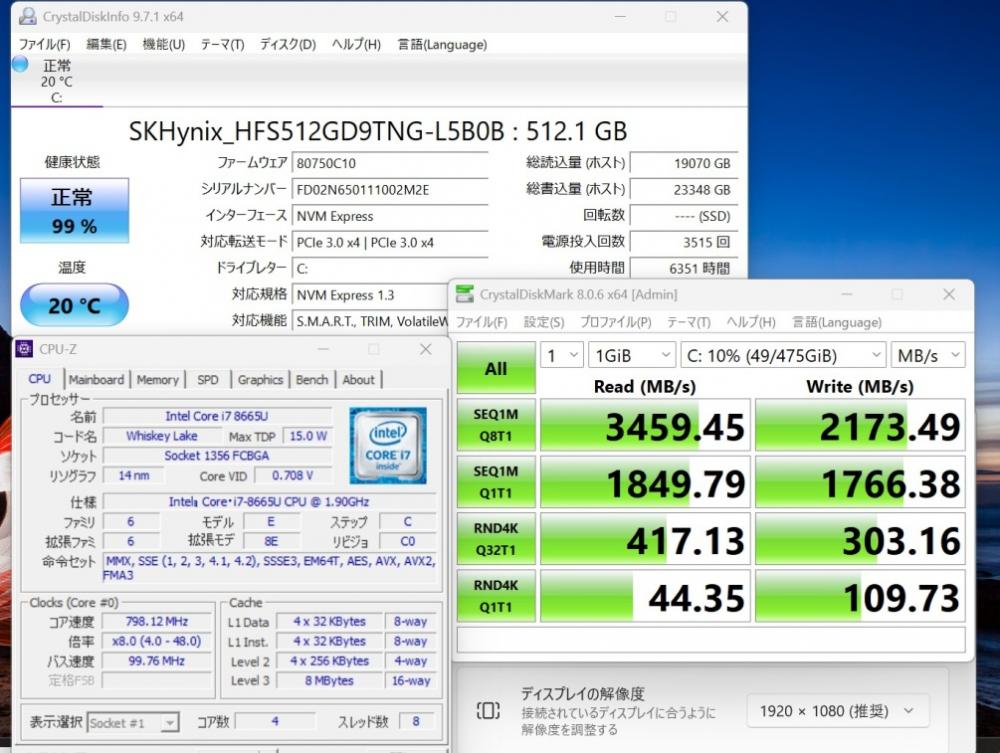Viewport: 1000px width, 753px height.
Task: Open 言語(Language) menu in CrystalDiskInfo
Action: coord(442,44)
